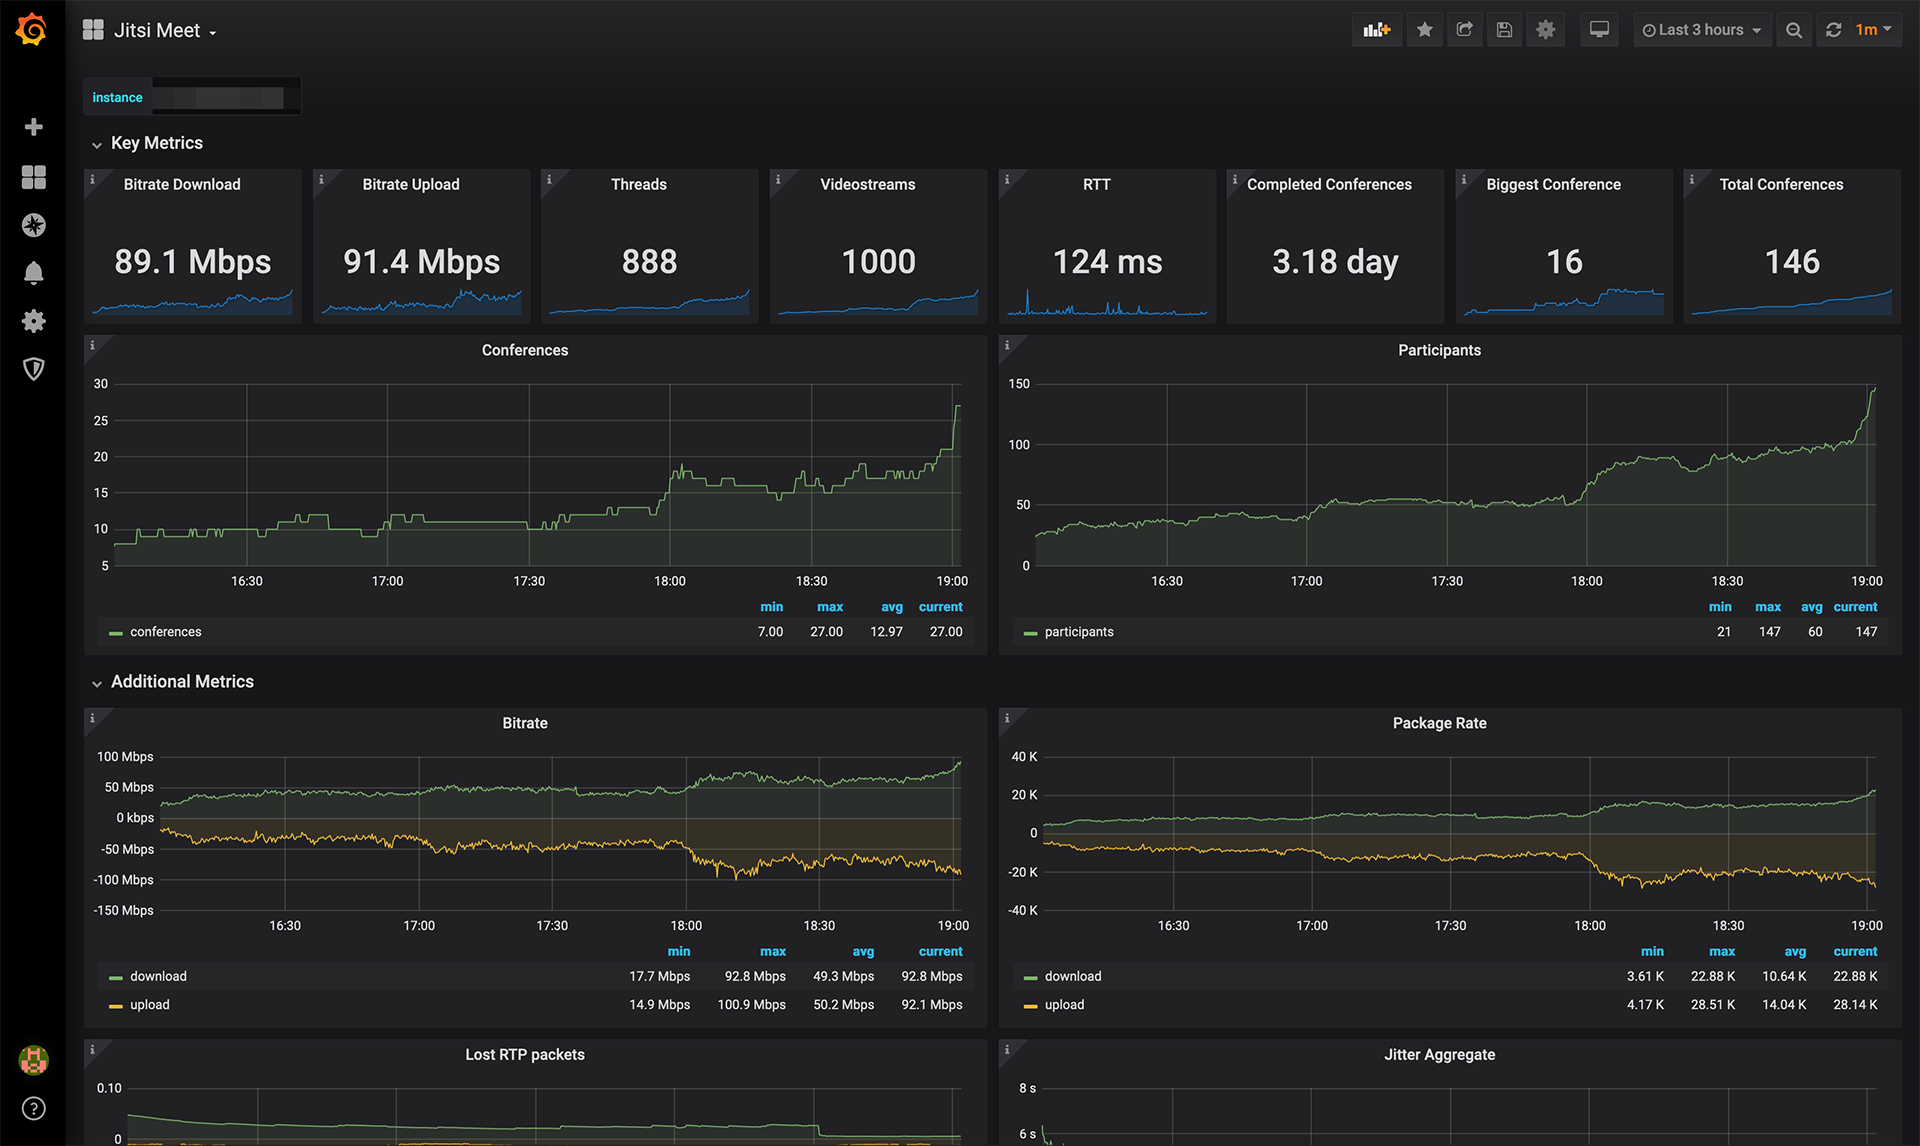The image size is (1920, 1146).
Task: Save the dashboard with disk icon
Action: [x=1504, y=30]
